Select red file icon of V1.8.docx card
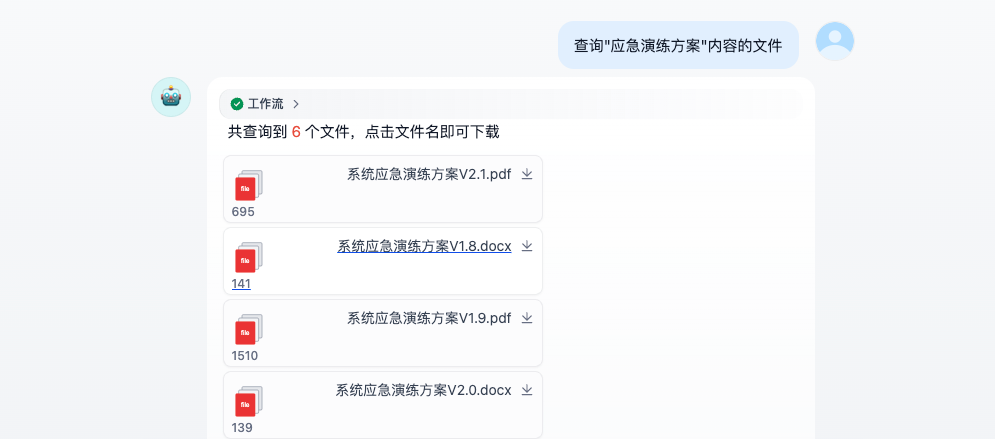995x439 pixels. [x=246, y=259]
